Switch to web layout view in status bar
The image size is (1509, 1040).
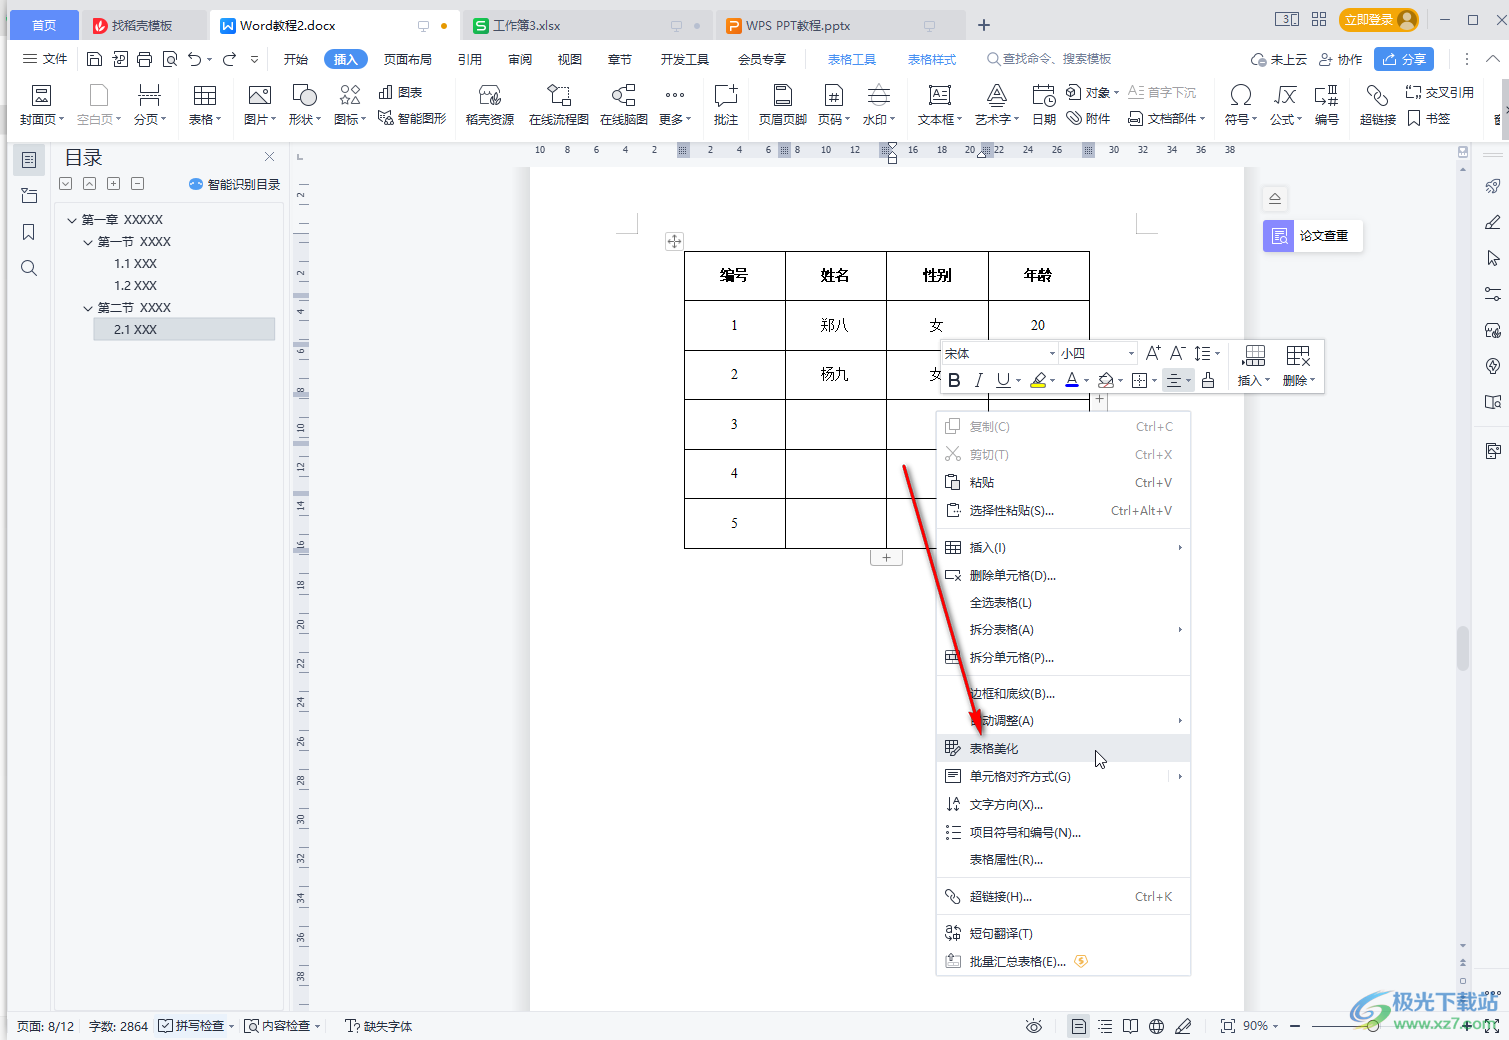coord(1156,1026)
